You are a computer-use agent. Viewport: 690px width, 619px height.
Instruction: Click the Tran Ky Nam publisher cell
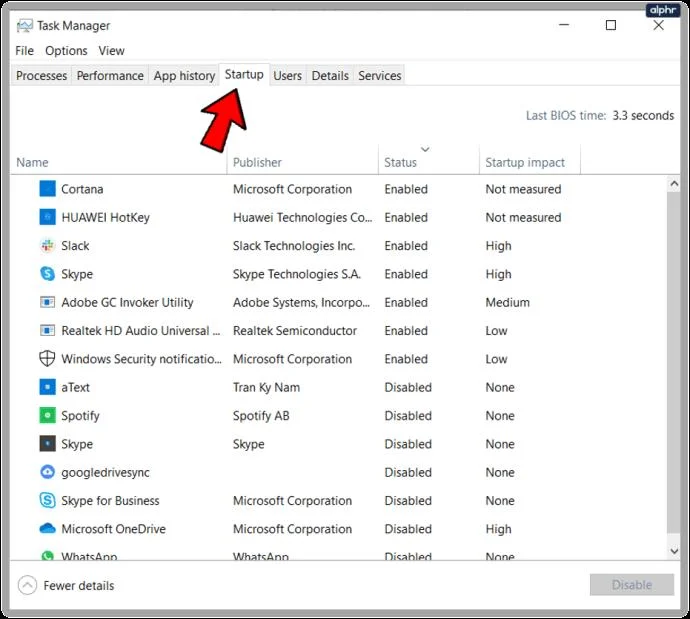(266, 387)
